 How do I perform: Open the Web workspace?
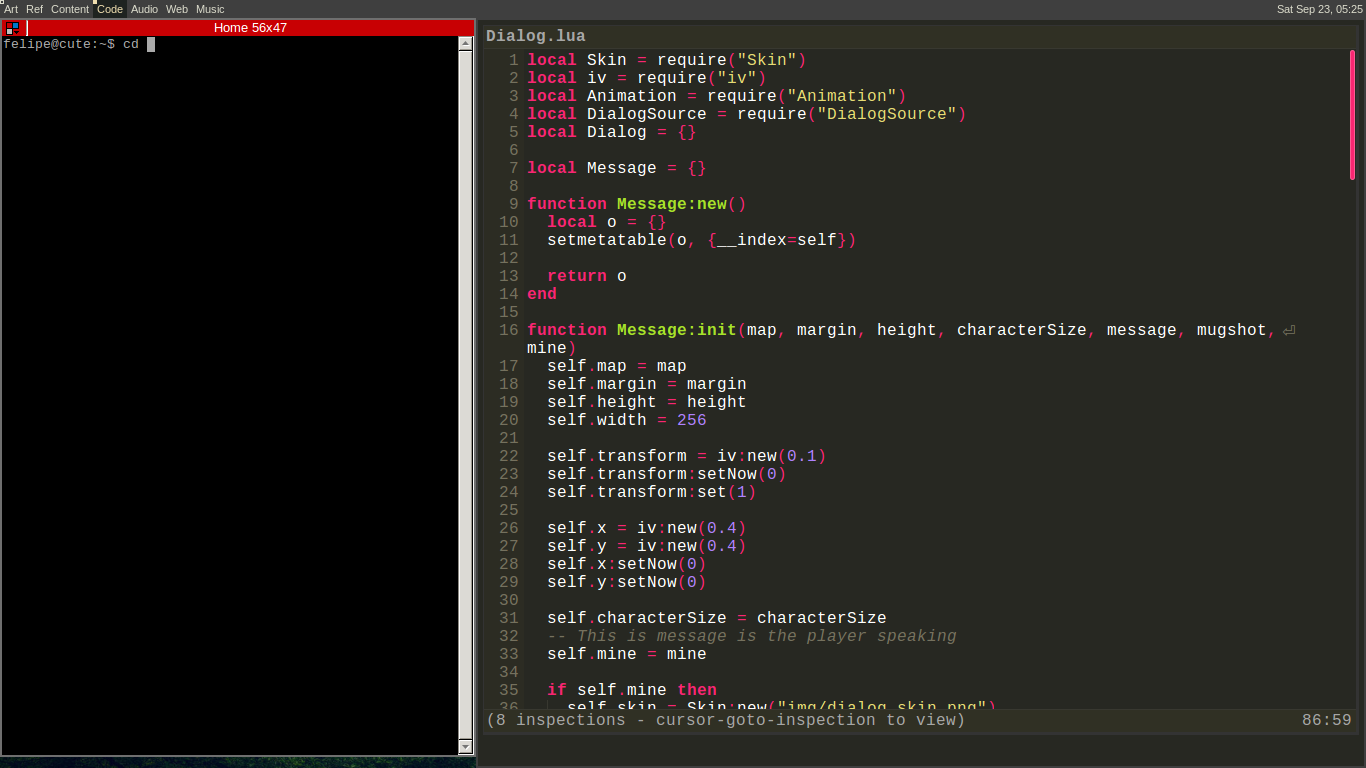(177, 9)
